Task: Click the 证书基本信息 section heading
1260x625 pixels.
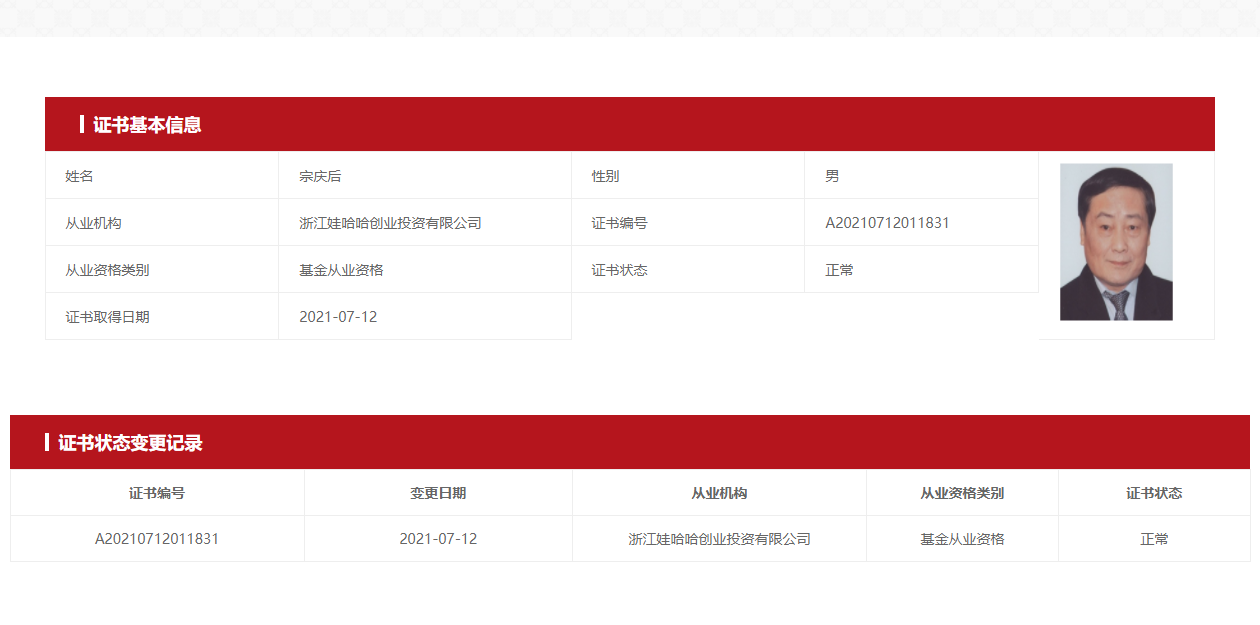Action: [147, 125]
